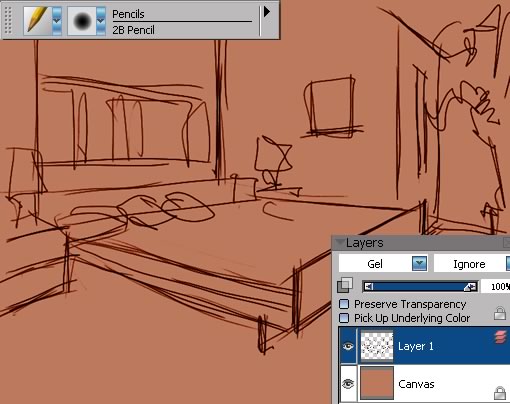Click the 2B Pencil brush variant icon
The width and height of the screenshot is (510, 404).
point(82,21)
